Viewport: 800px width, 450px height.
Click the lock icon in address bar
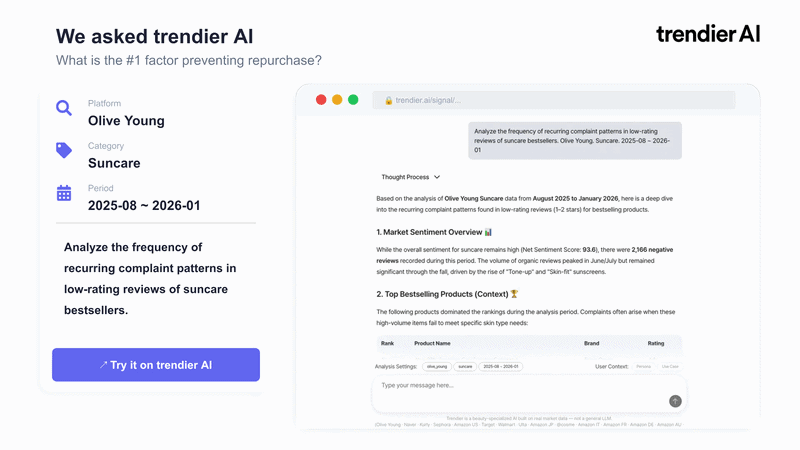tap(388, 100)
